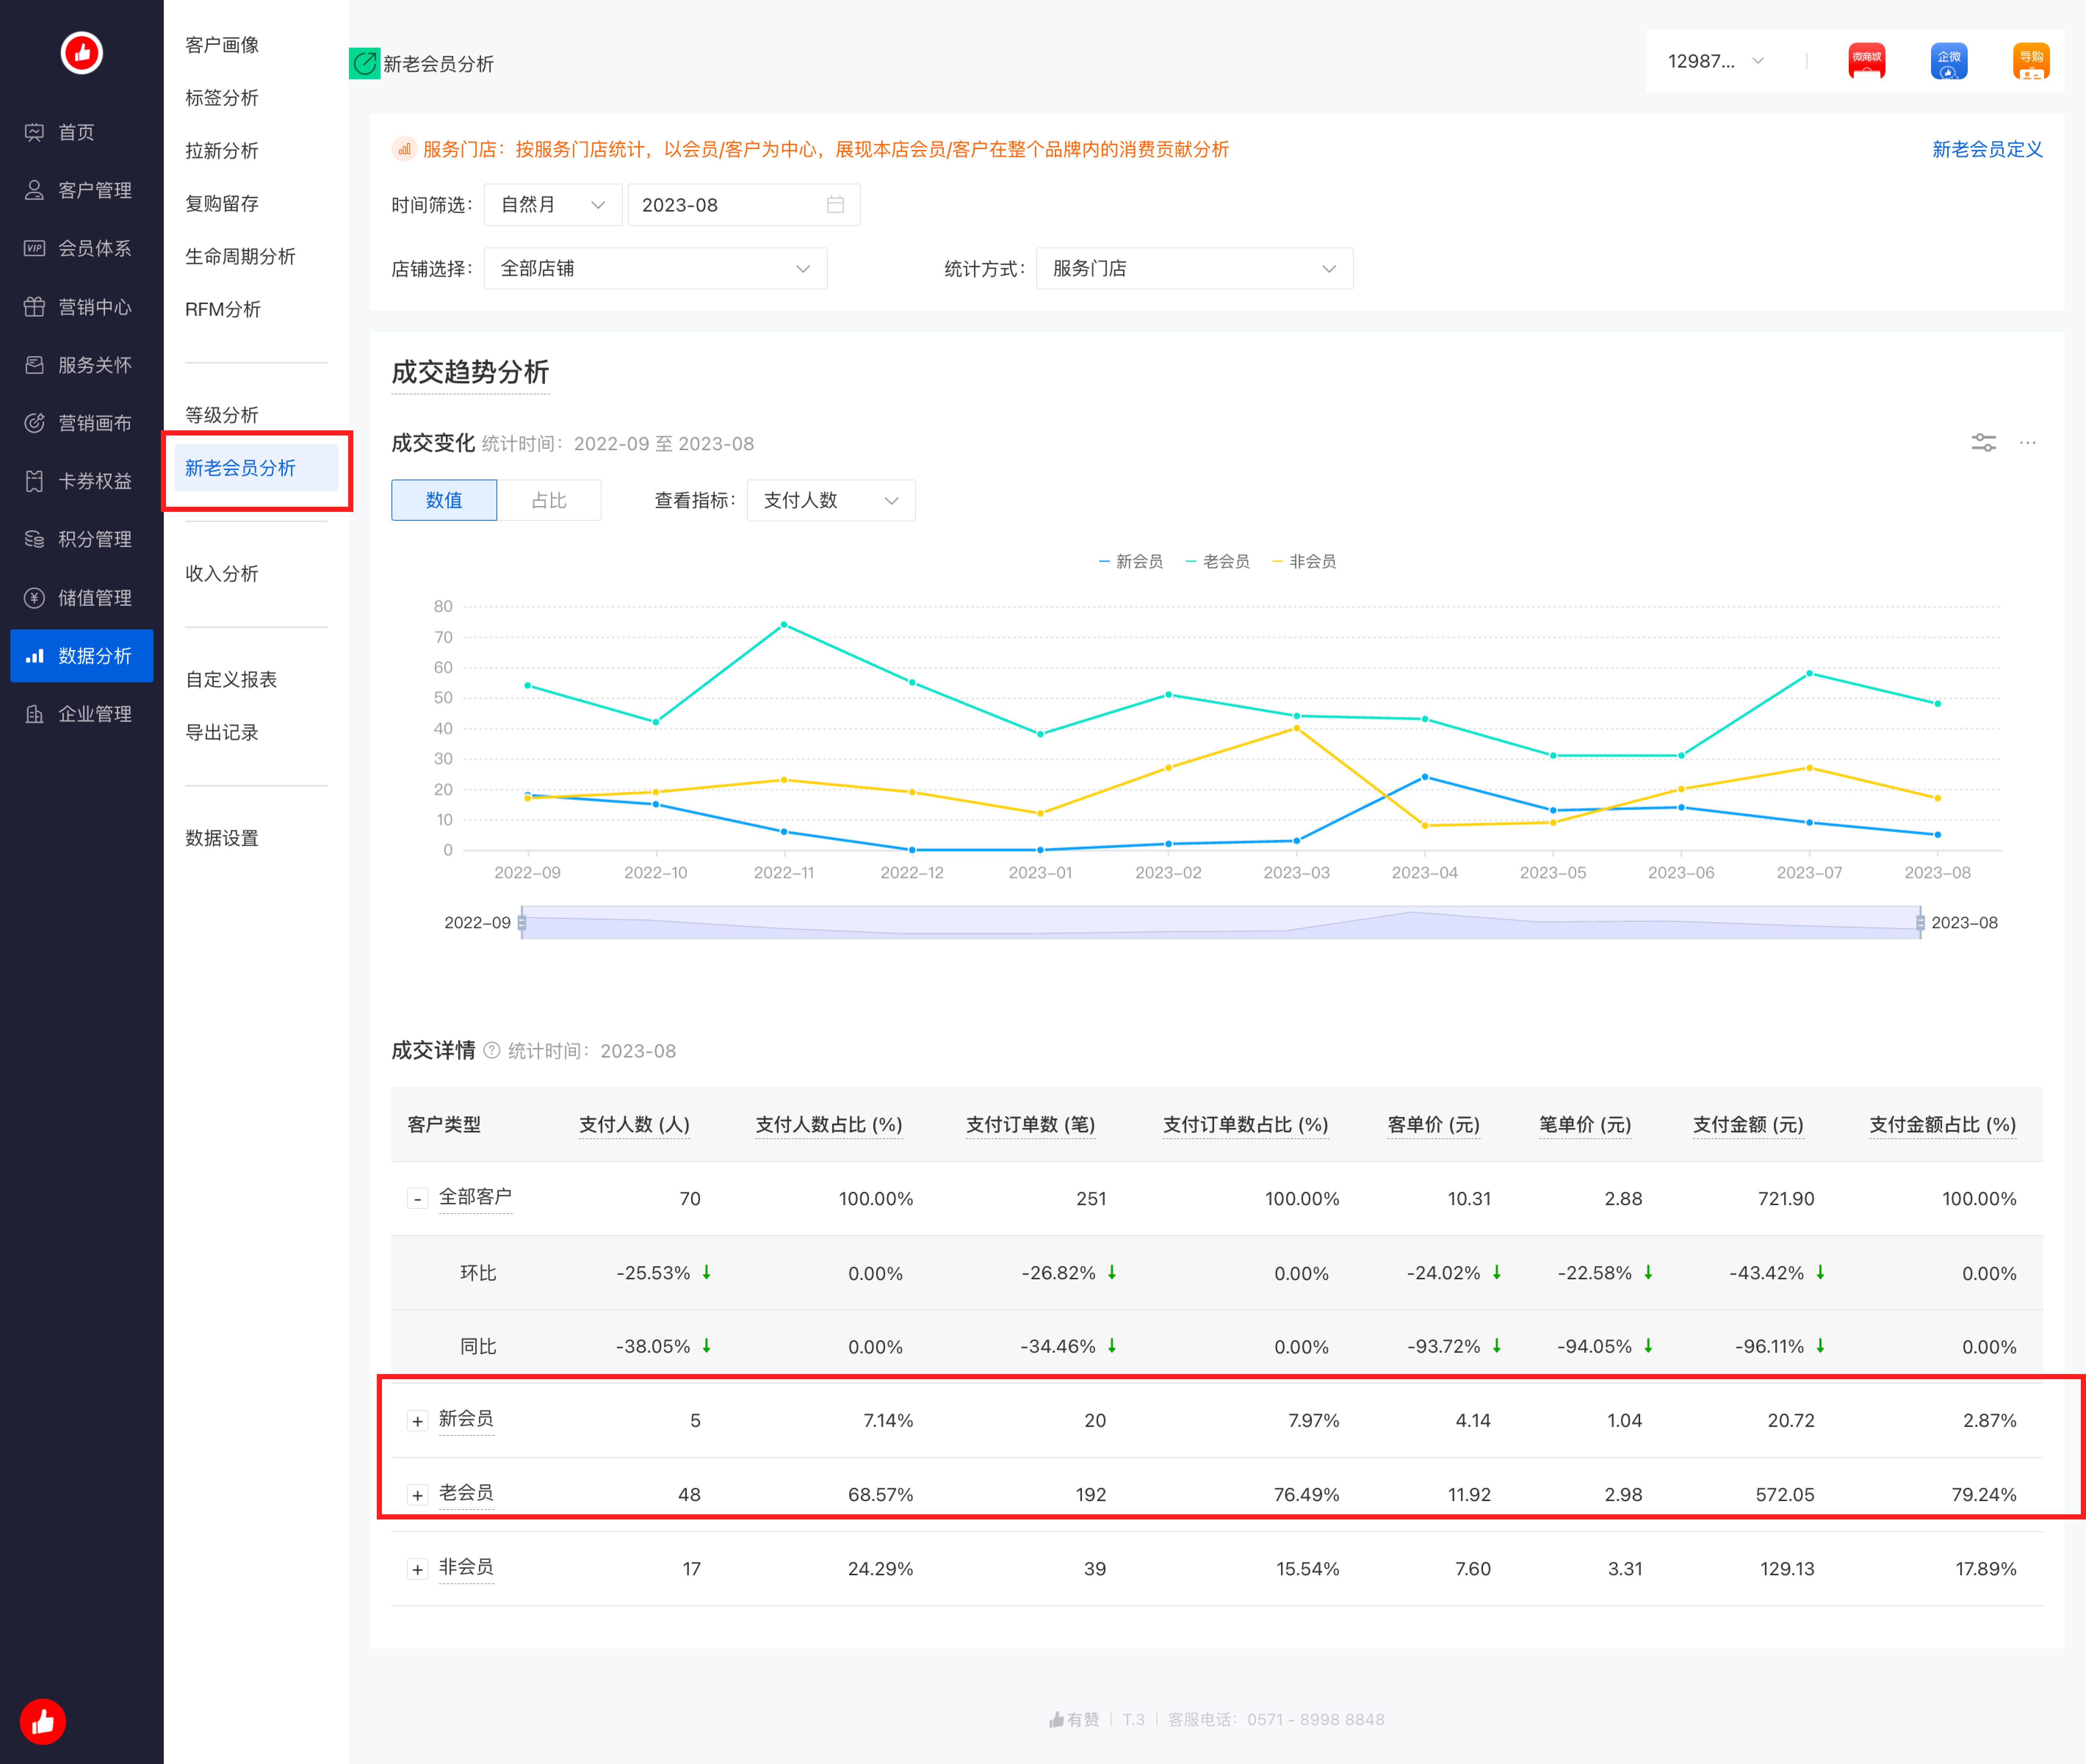Image resolution: width=2086 pixels, height=1764 pixels.
Task: Open 数据设置 submenu item
Action: 222,838
